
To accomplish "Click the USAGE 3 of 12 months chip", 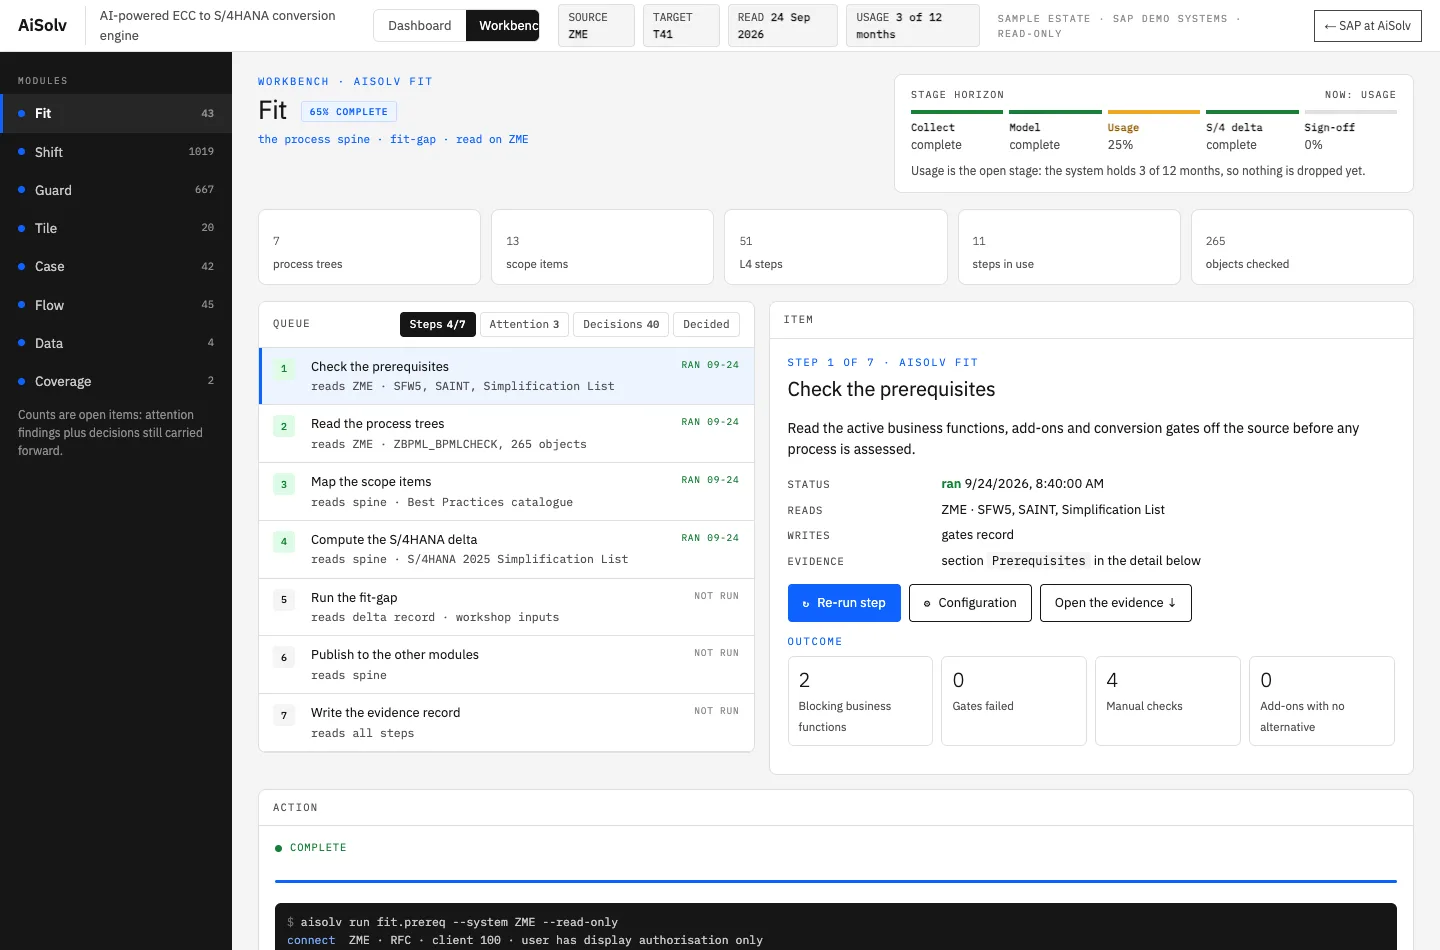I will point(913,26).
